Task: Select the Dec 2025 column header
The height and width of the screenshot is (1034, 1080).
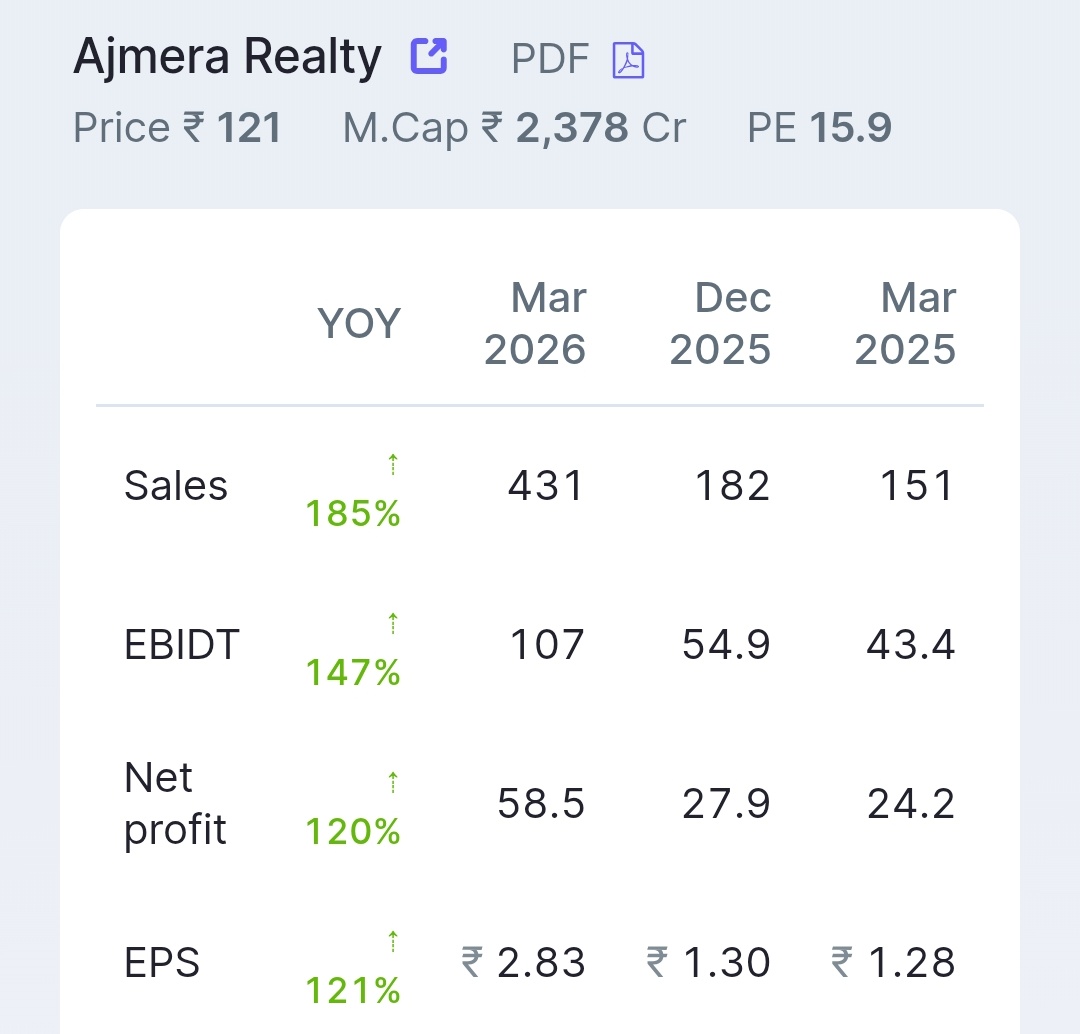Action: [x=720, y=323]
